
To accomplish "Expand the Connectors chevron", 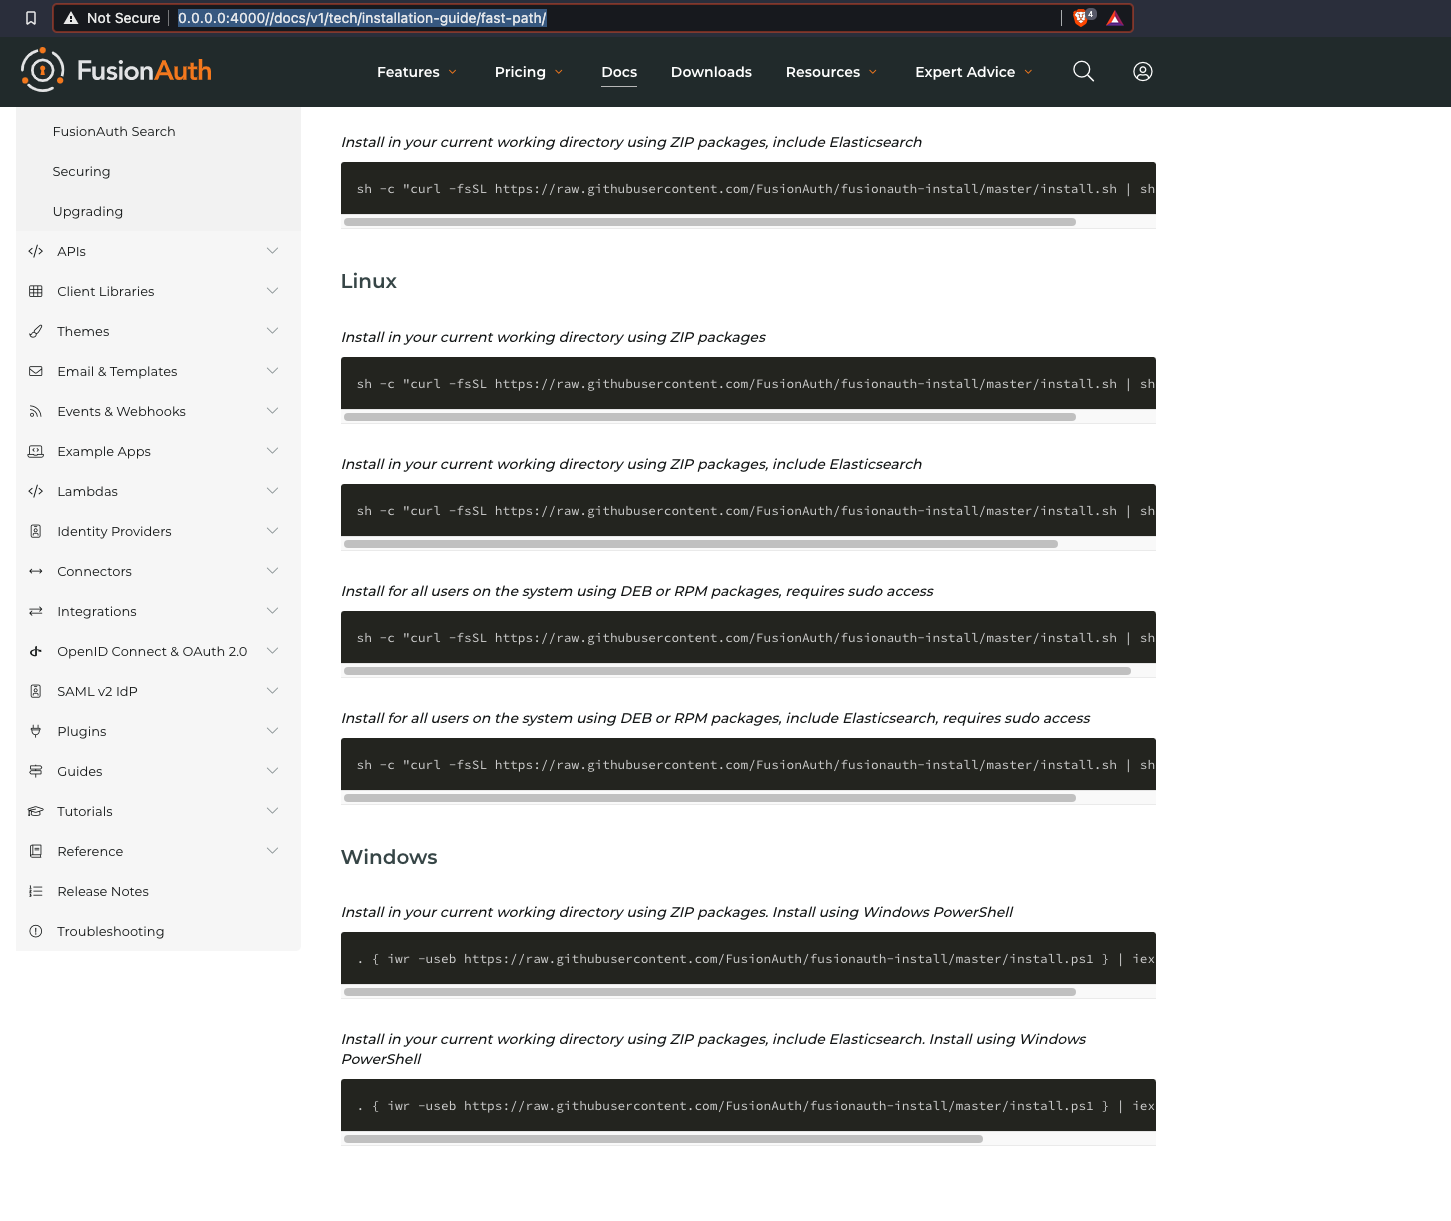I will tap(272, 571).
